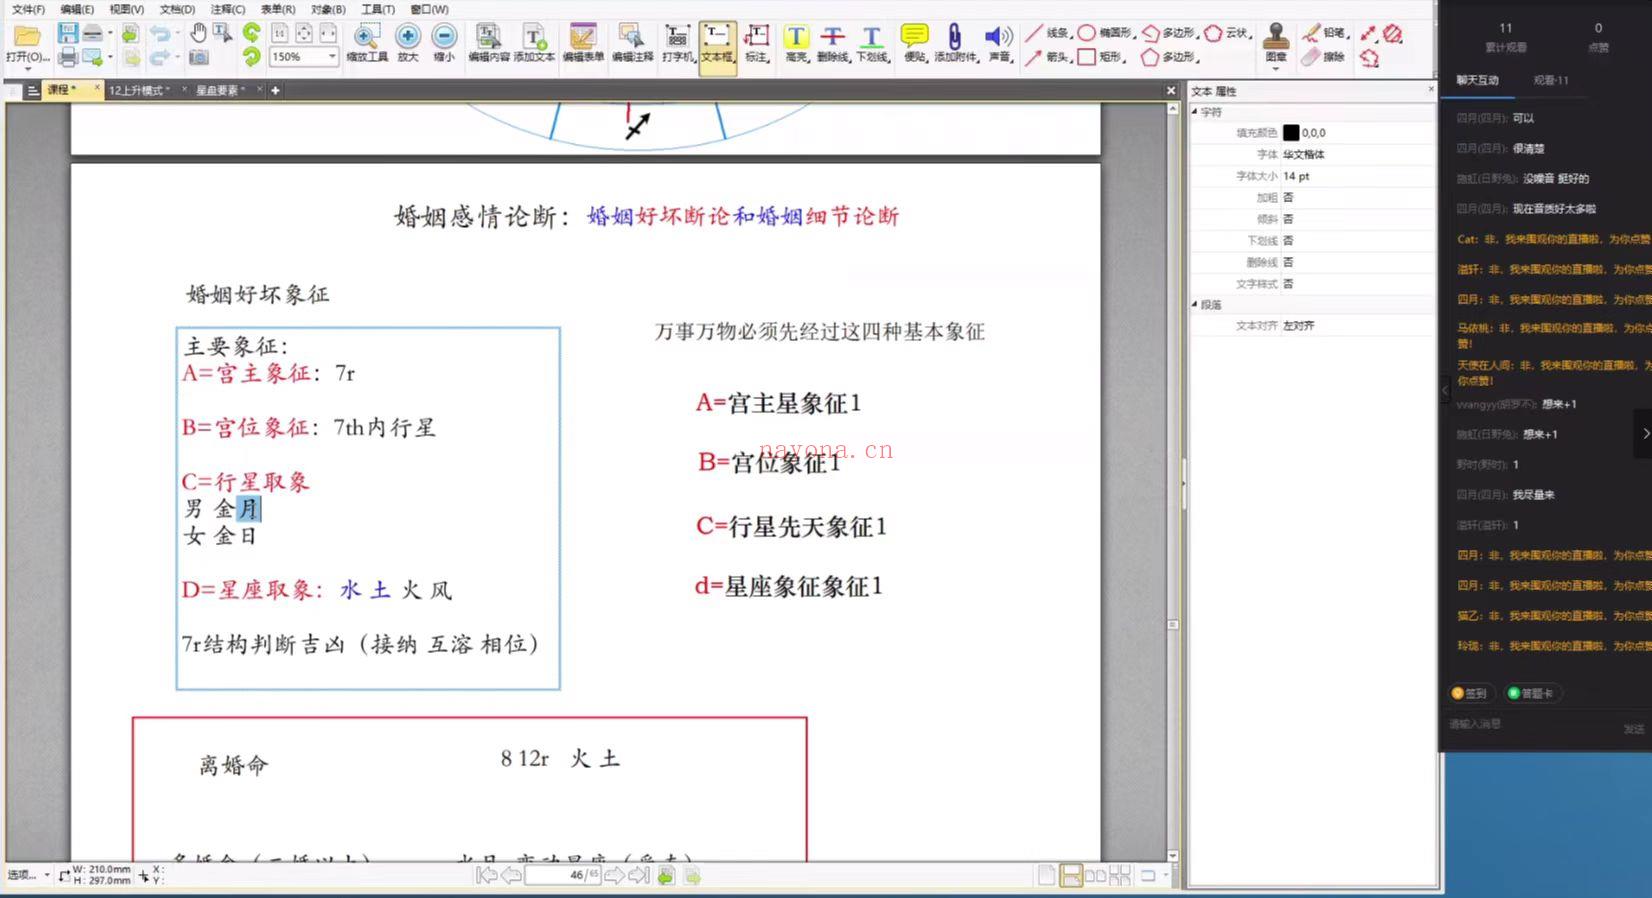Click the Zoom In (放大) icon
Screen dimensions: 1652x898
408,43
